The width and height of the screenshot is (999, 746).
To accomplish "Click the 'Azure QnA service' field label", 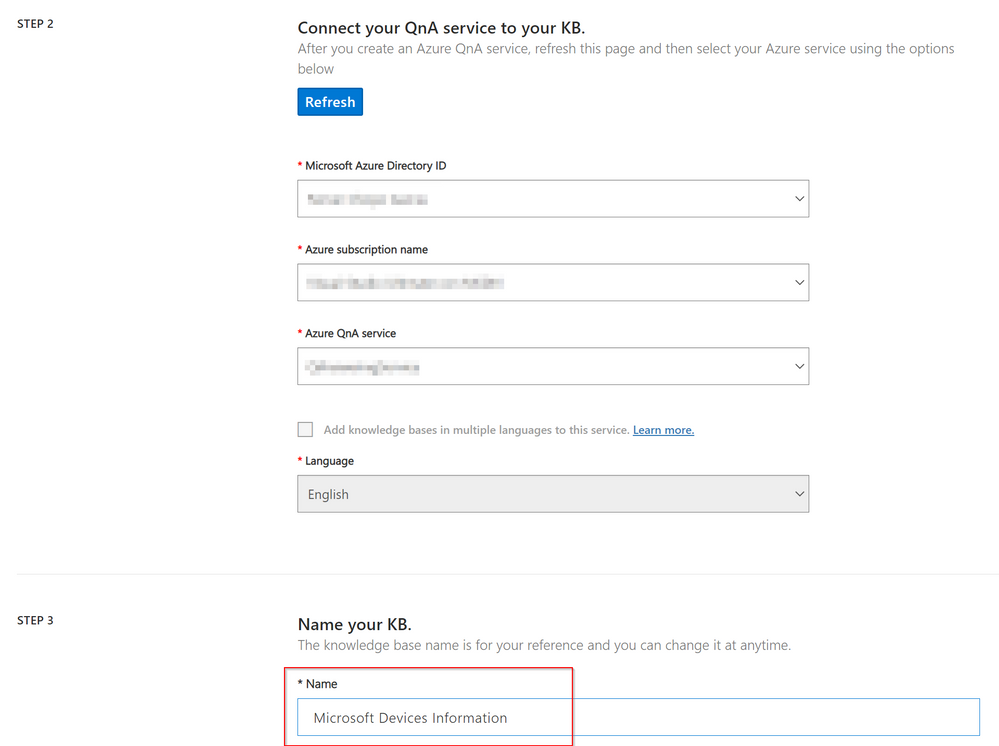I will [x=350, y=334].
